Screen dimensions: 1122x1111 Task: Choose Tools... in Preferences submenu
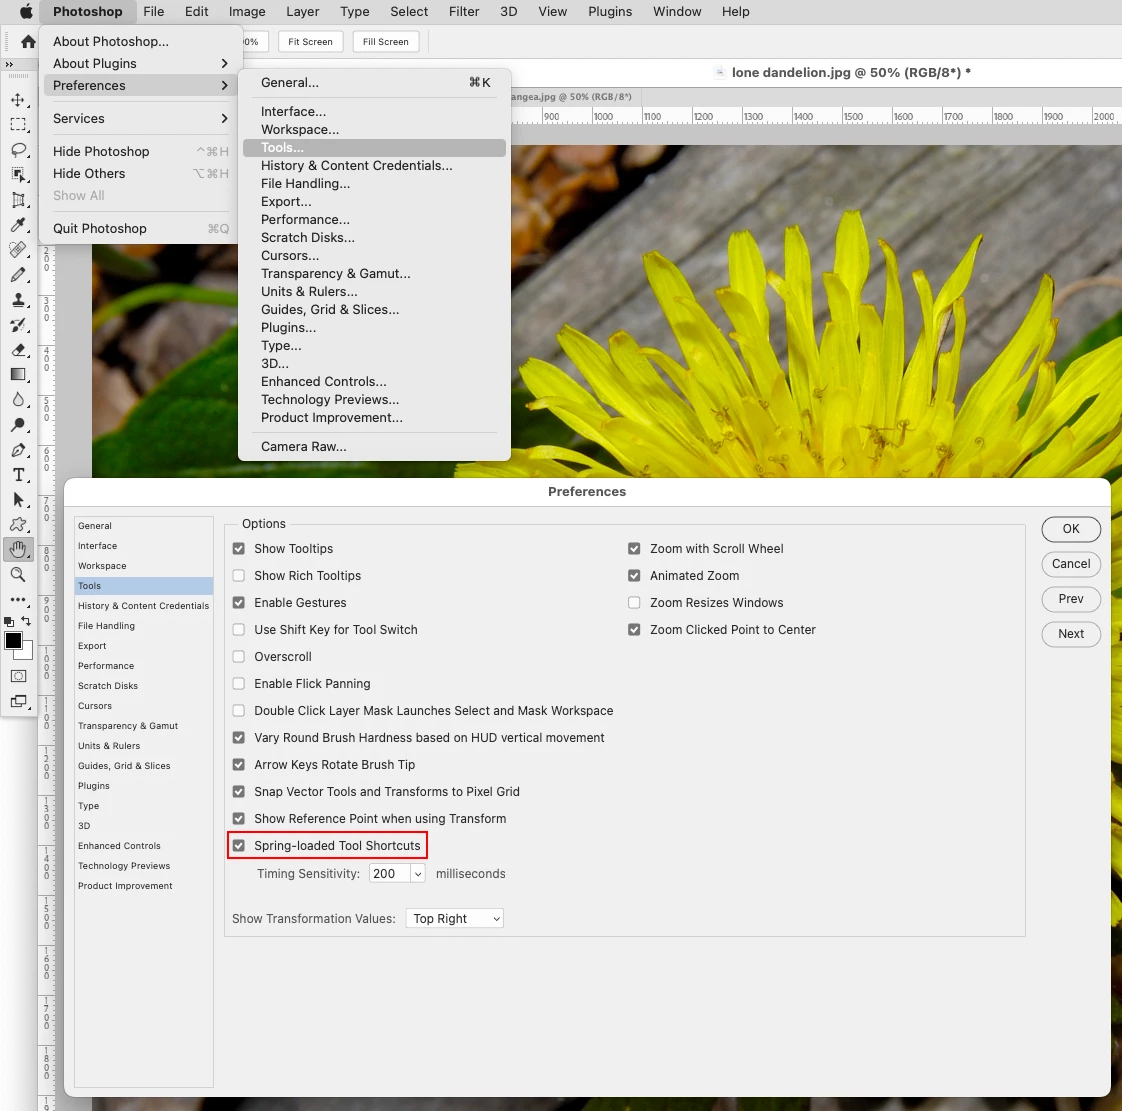pos(374,148)
